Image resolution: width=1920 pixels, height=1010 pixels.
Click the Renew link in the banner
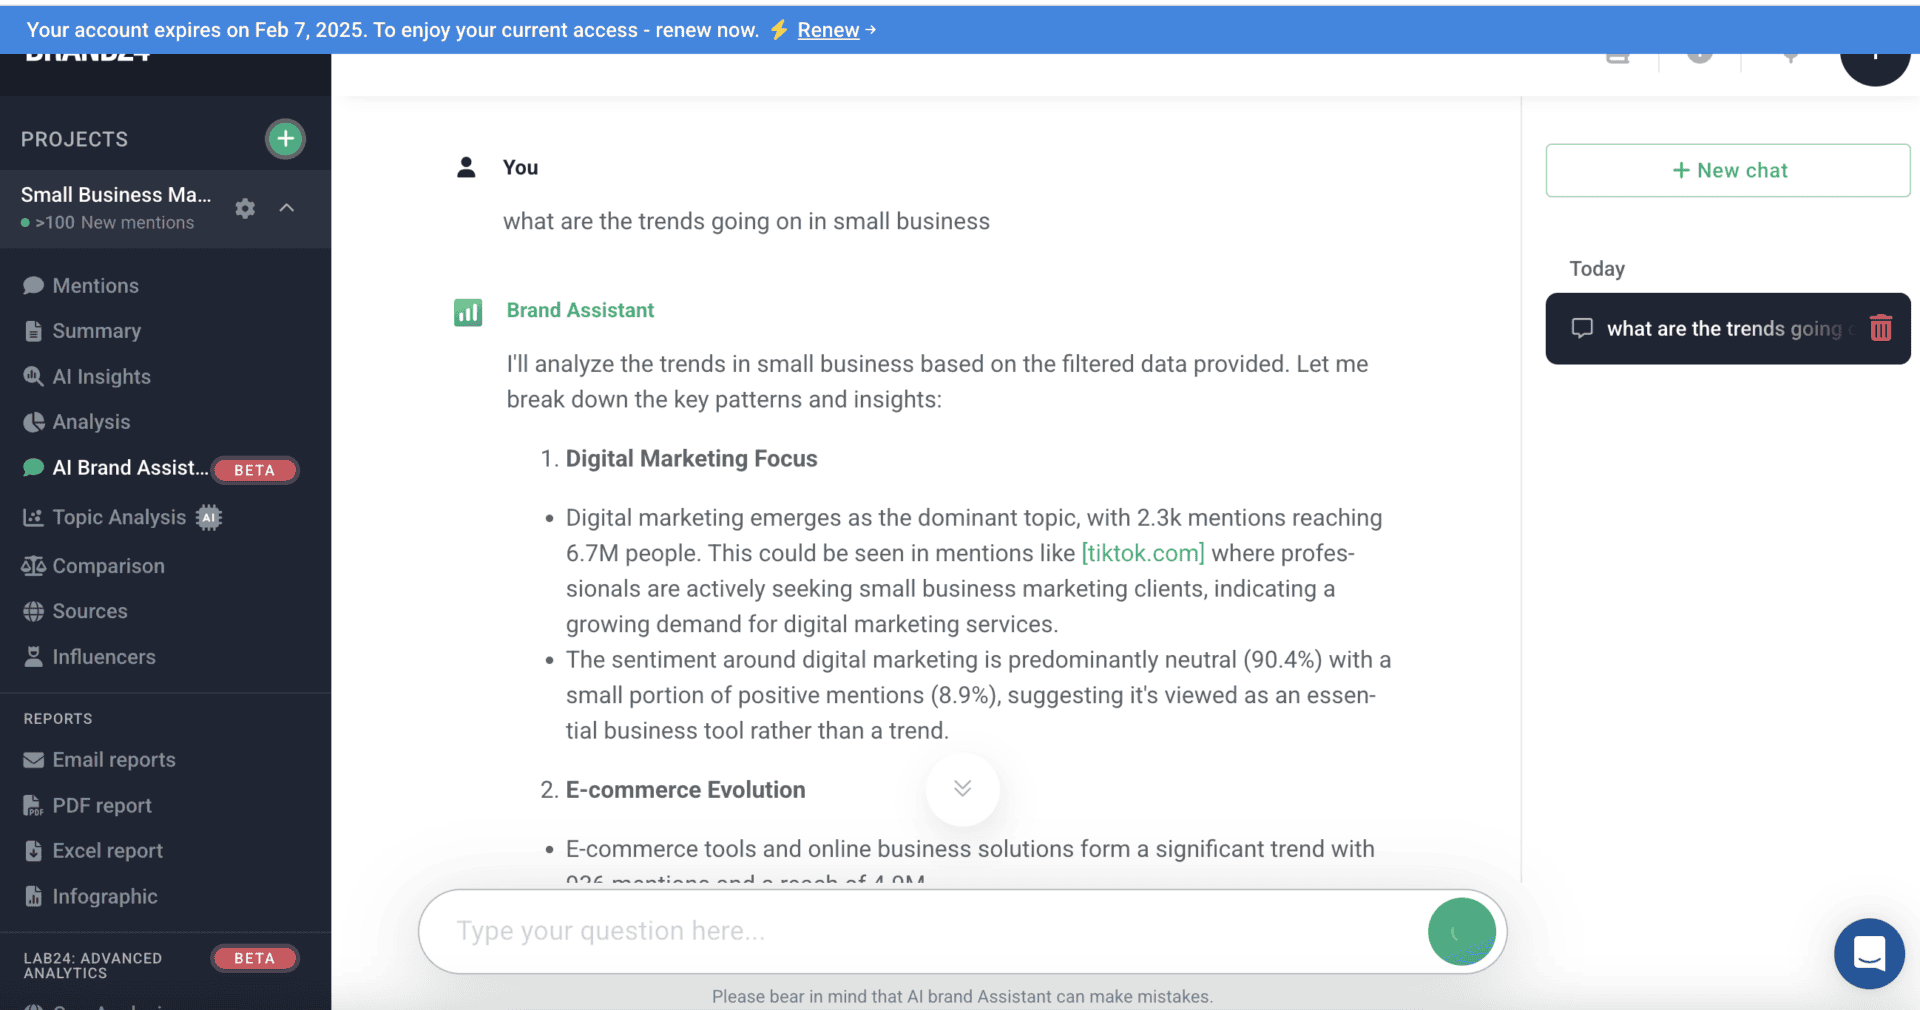pyautogui.click(x=827, y=29)
